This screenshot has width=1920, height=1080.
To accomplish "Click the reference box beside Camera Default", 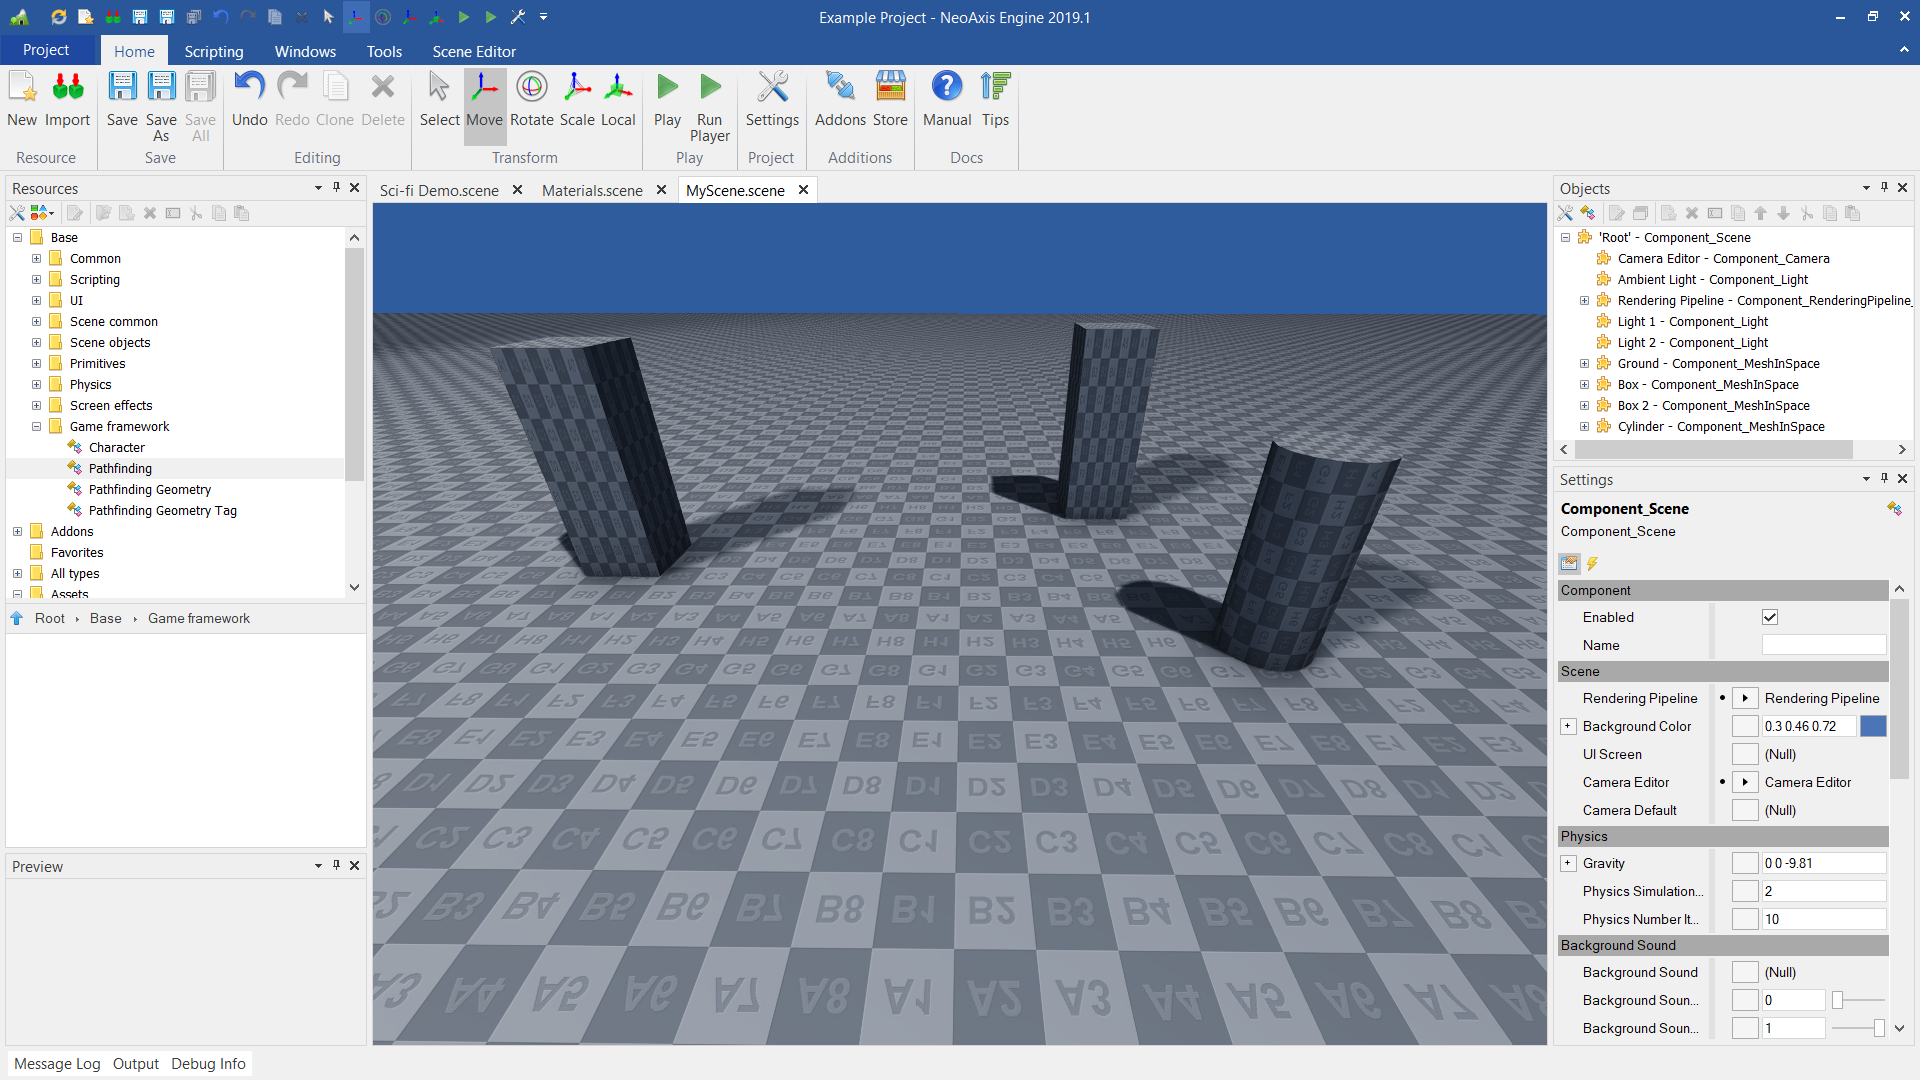I will (x=1745, y=811).
